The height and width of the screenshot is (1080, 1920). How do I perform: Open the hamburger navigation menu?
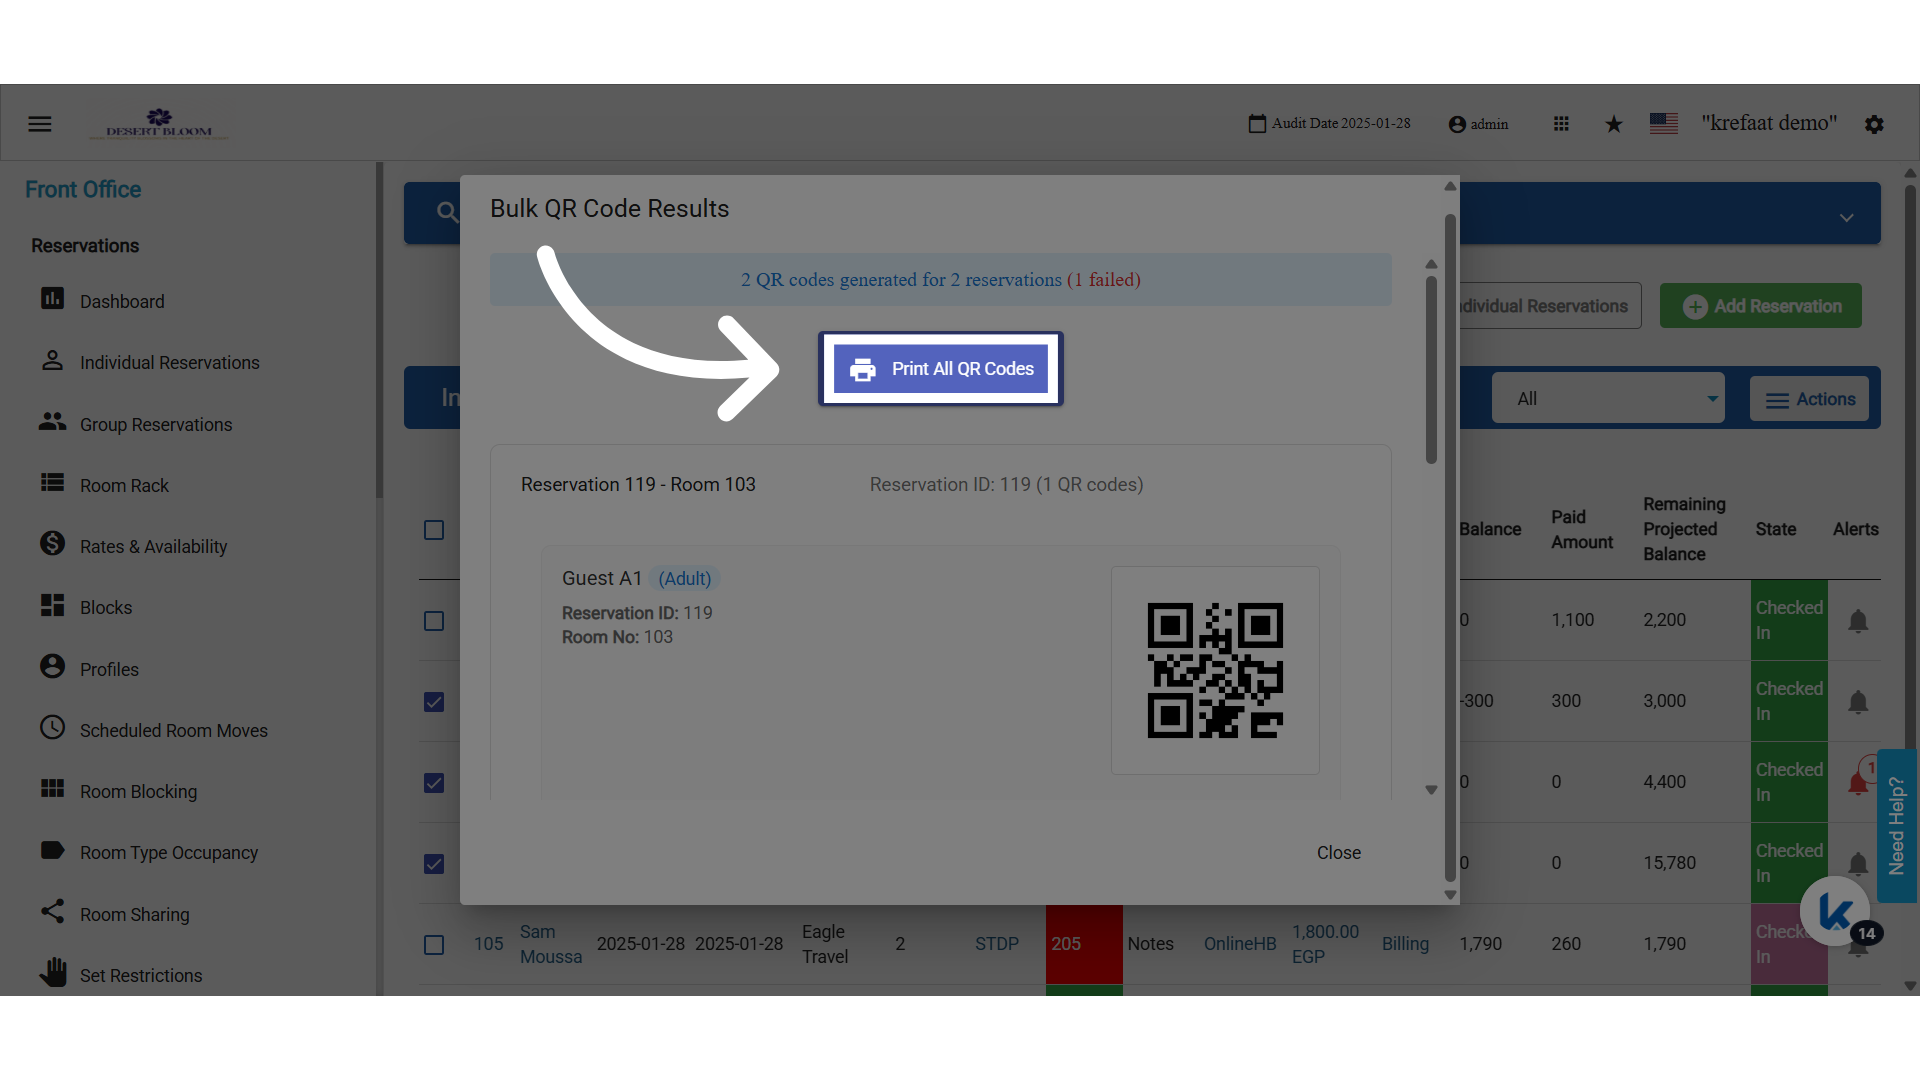40,124
